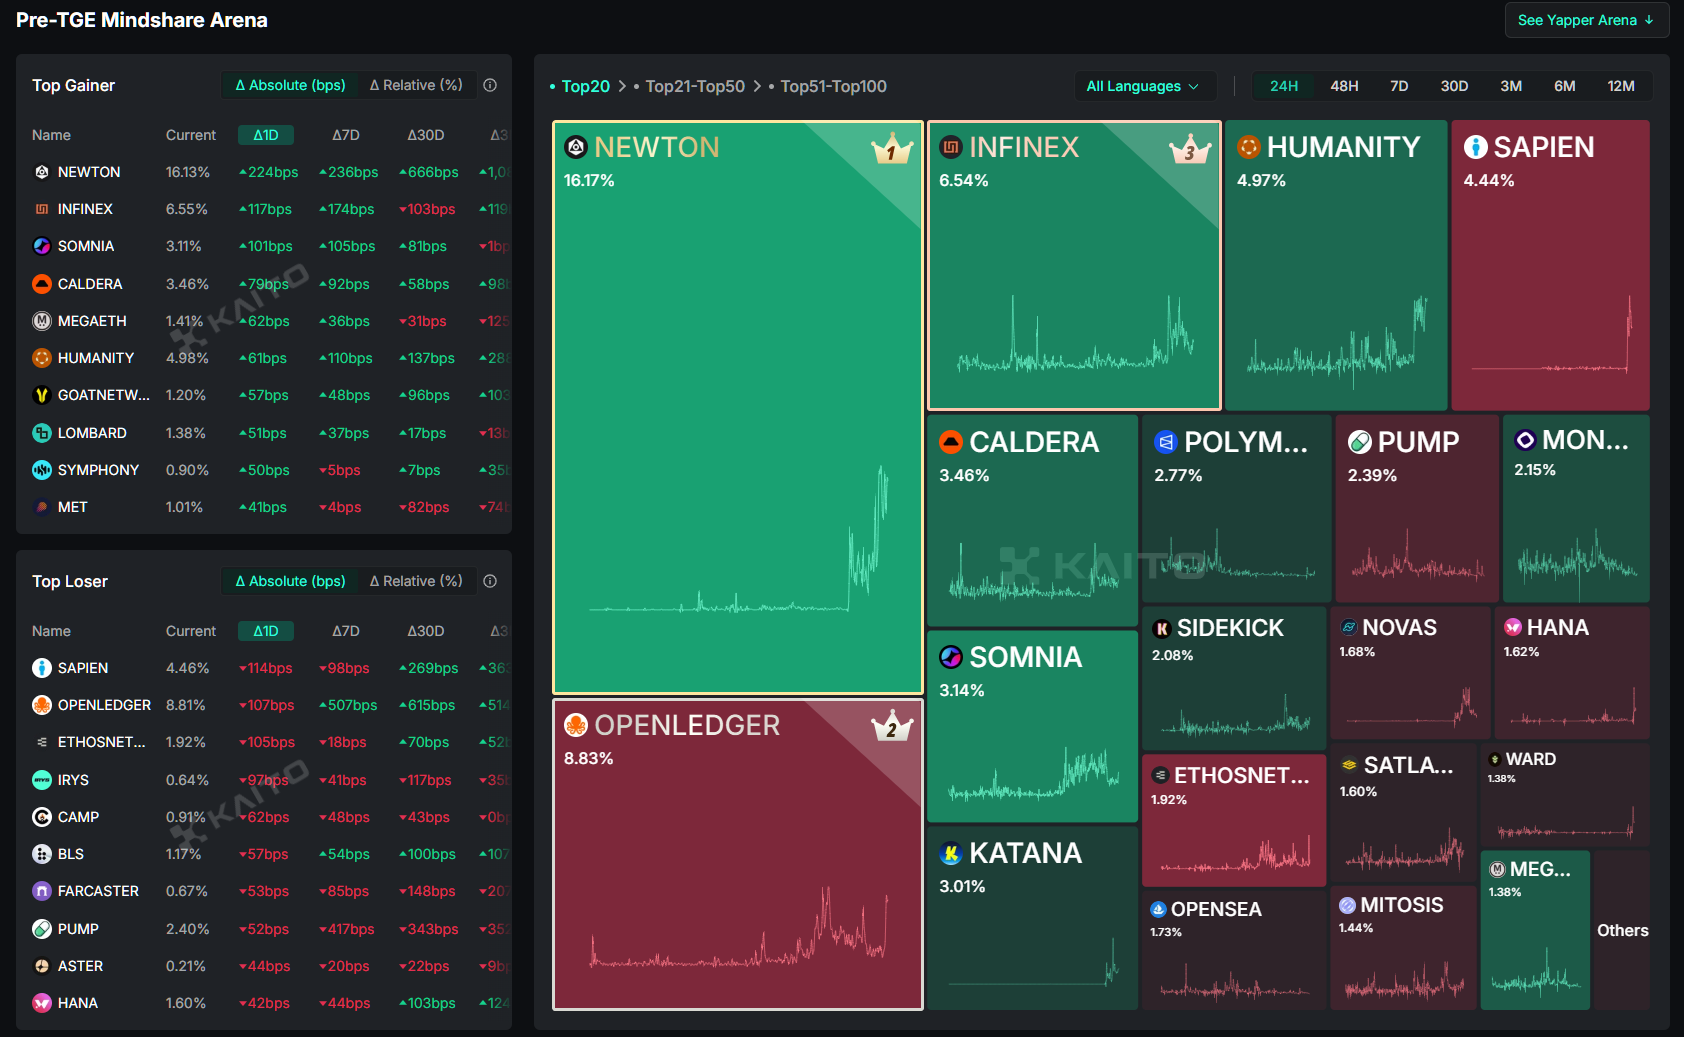The image size is (1684, 1037).
Task: Click the CAMP icon in Top Loser list
Action: tap(42, 817)
